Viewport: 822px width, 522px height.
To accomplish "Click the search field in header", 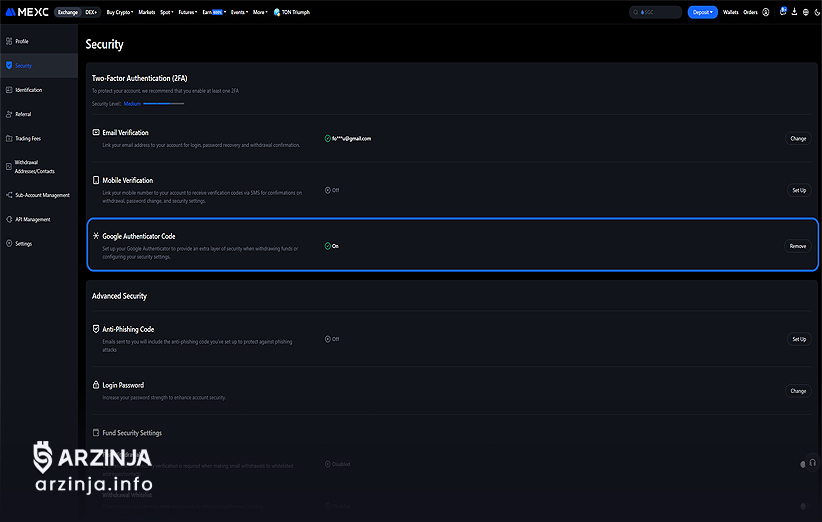I will coord(656,12).
